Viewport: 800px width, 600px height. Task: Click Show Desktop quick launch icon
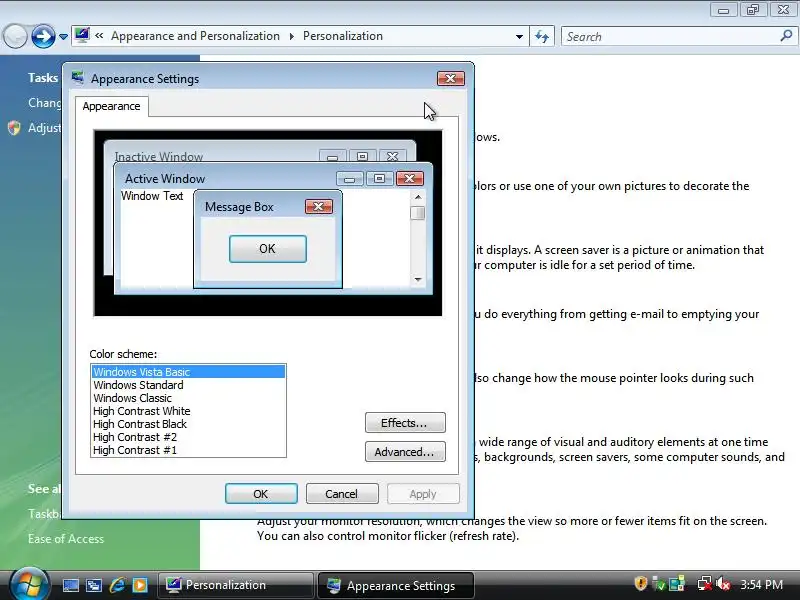point(70,585)
